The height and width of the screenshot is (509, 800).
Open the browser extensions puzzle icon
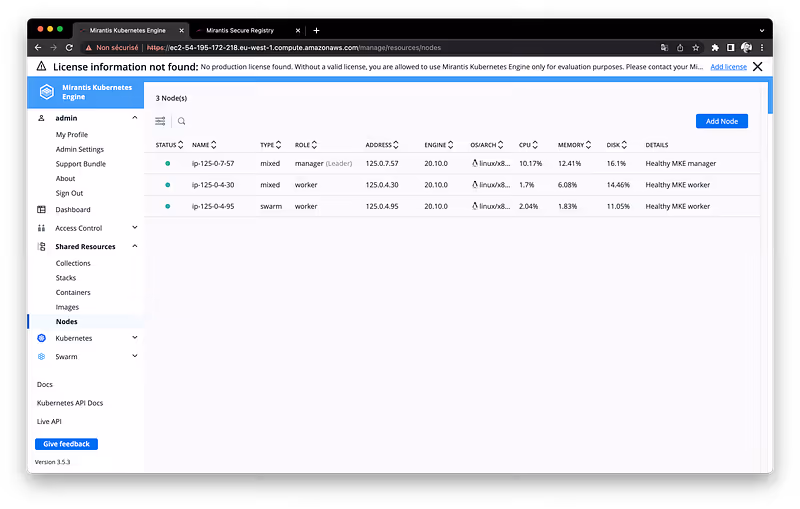(715, 47)
